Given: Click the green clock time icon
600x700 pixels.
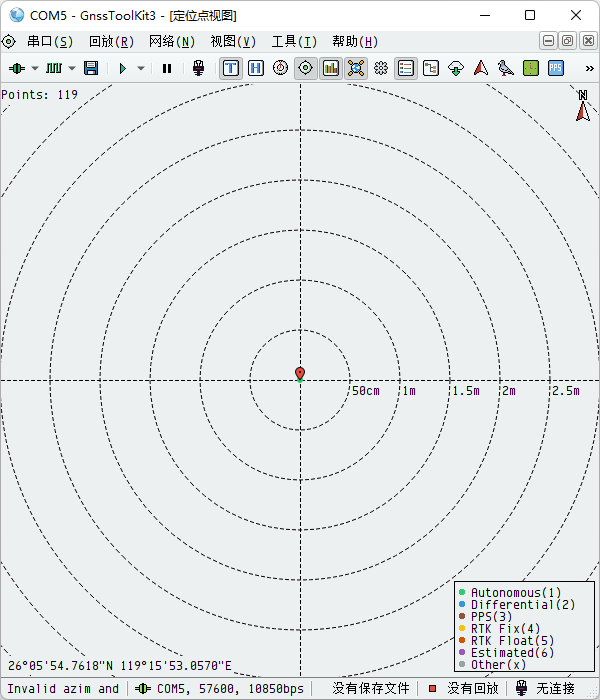Looking at the screenshot, I should tap(531, 68).
